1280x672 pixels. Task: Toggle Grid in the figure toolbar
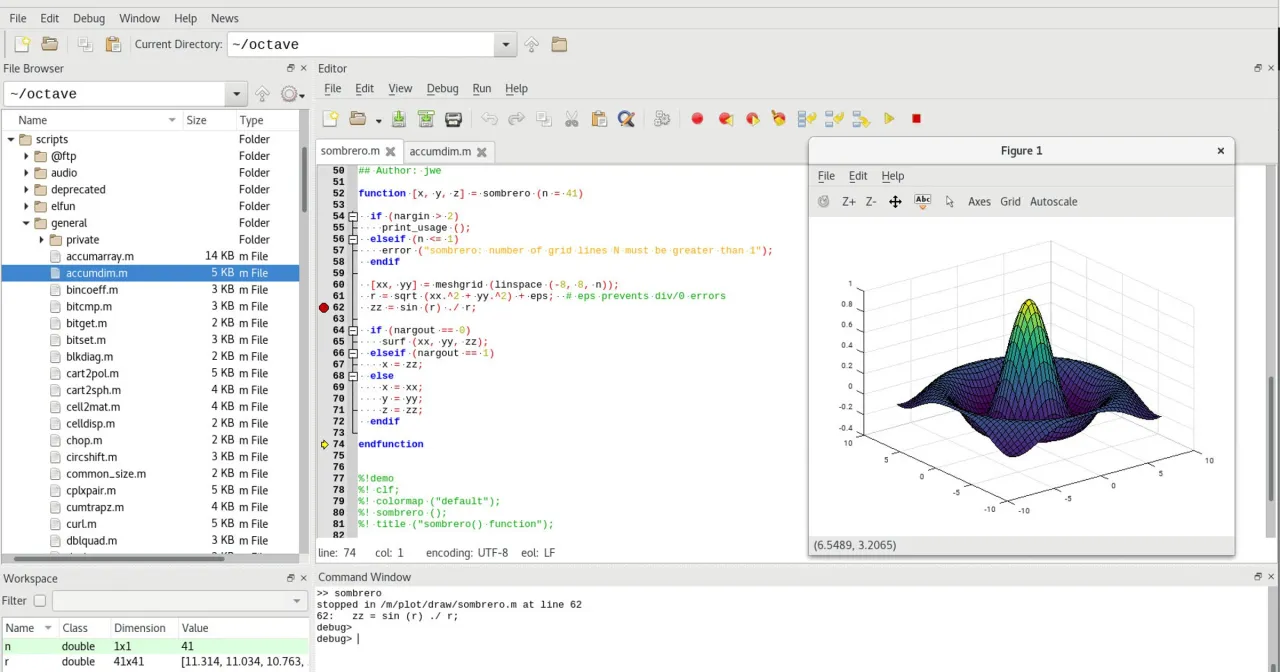pos(1010,202)
